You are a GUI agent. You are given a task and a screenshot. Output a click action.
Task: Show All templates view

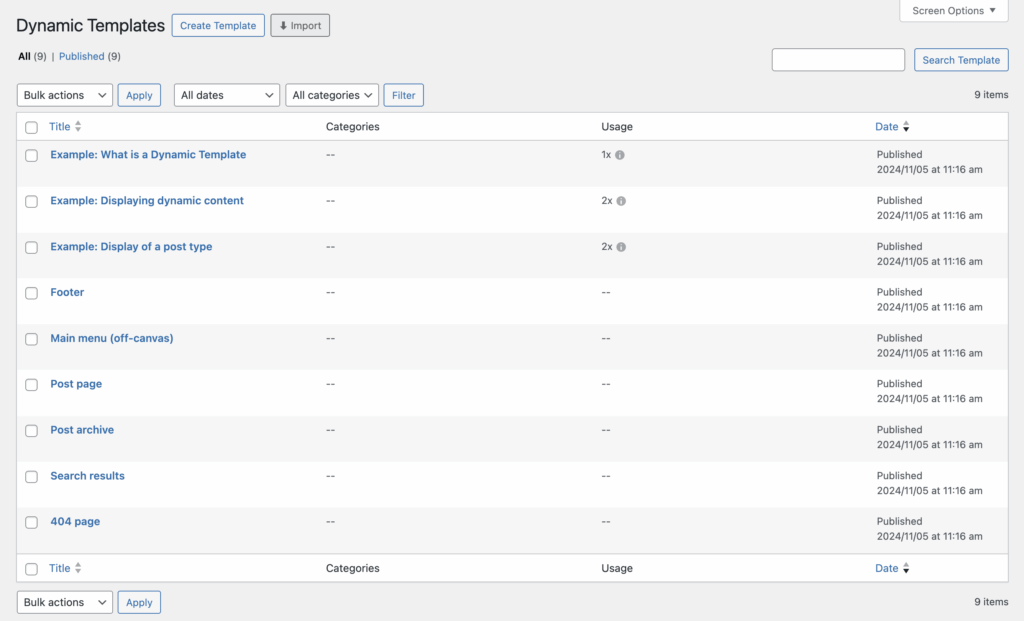click(24, 56)
